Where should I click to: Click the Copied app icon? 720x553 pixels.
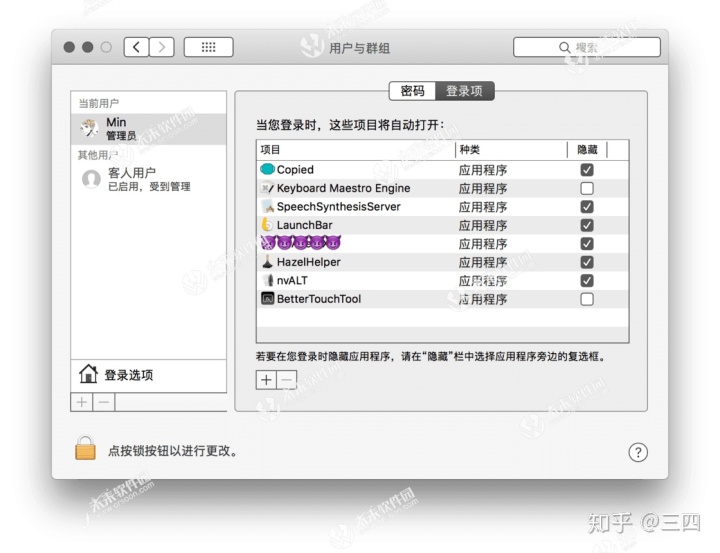pos(267,169)
